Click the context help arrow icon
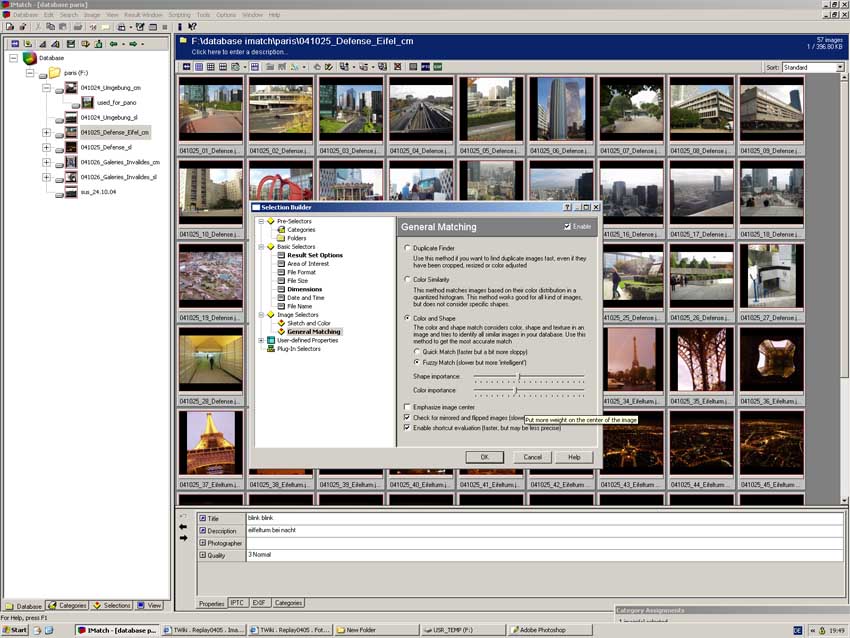The height and width of the screenshot is (638, 850). [x=192, y=27]
